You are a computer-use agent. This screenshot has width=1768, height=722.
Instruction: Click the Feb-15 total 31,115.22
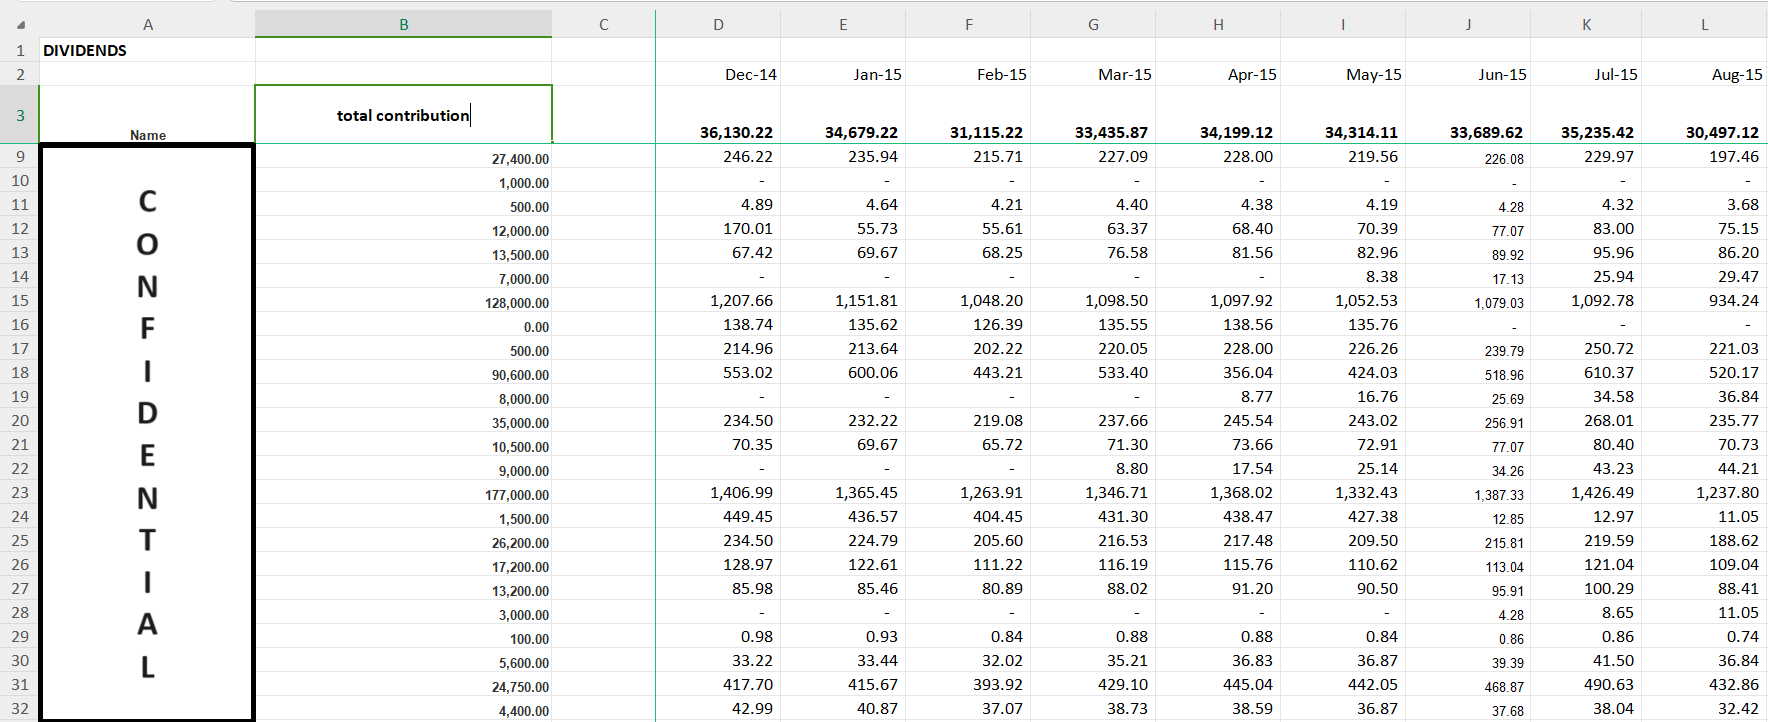click(968, 115)
